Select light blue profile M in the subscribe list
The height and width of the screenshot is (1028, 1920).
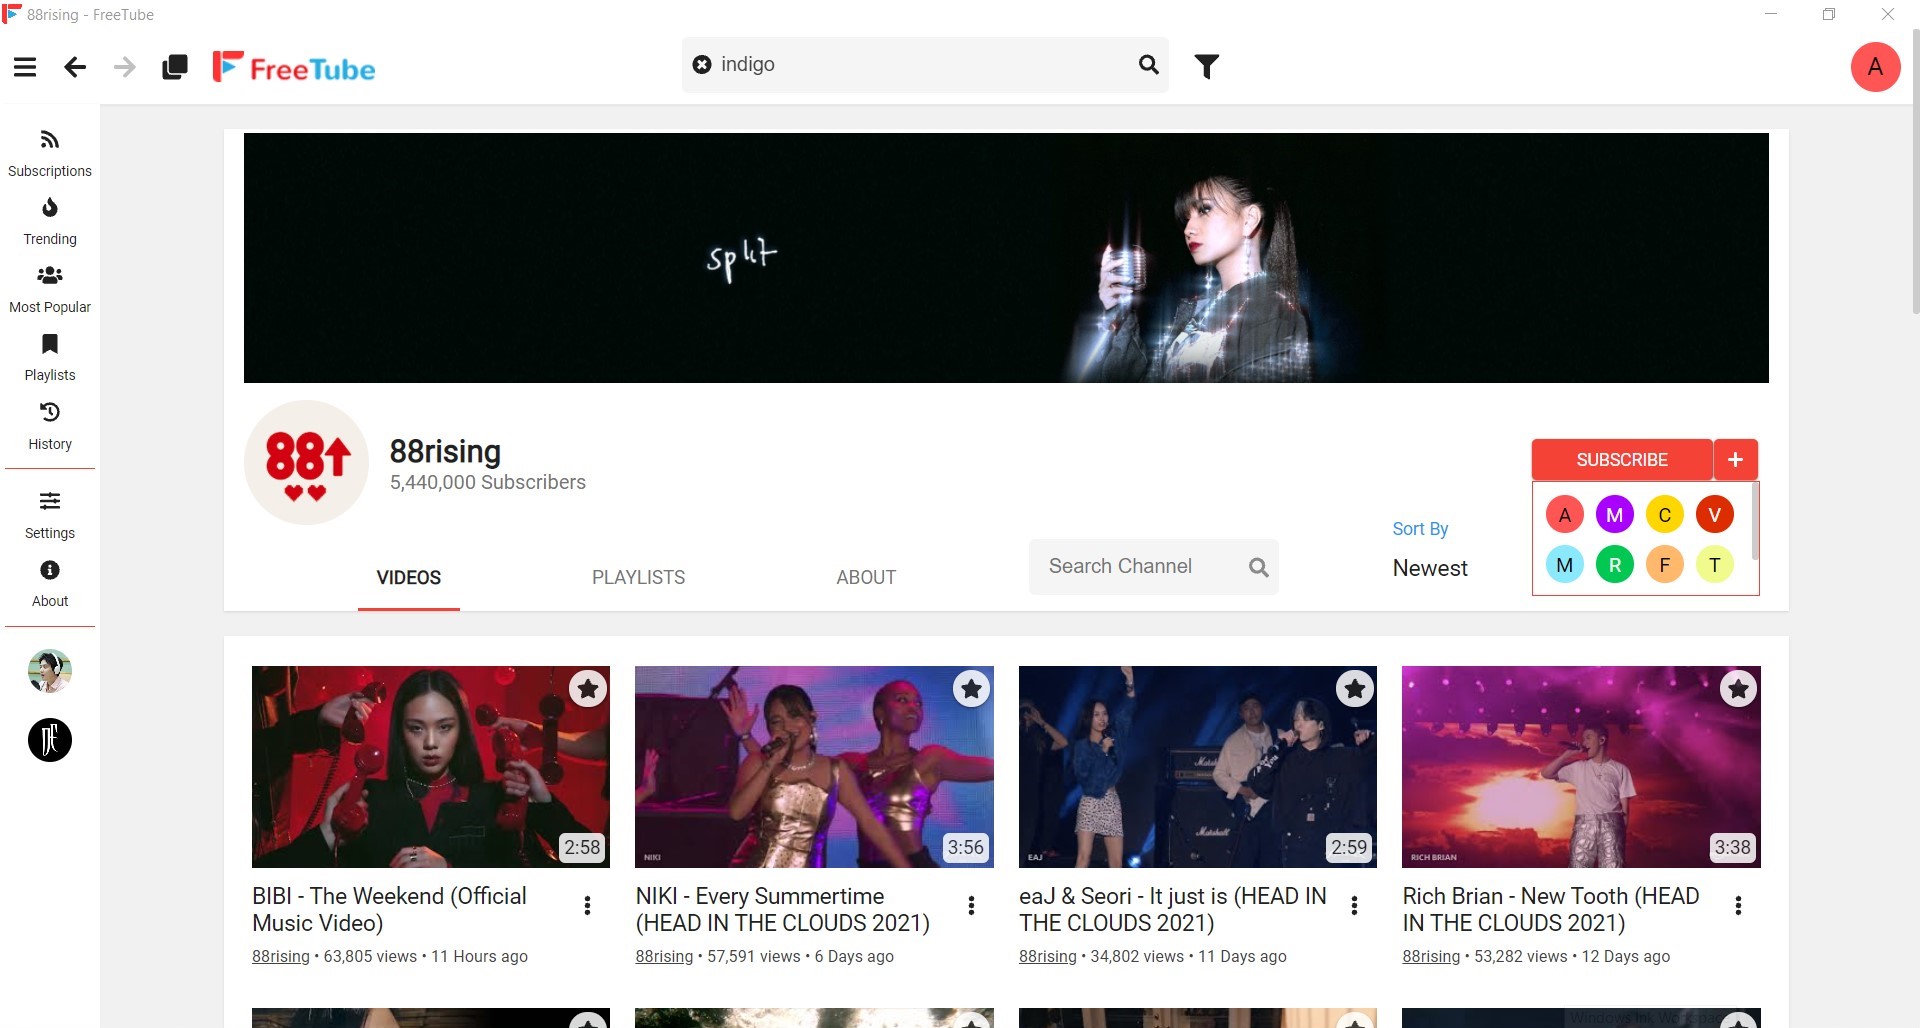[1565, 565]
